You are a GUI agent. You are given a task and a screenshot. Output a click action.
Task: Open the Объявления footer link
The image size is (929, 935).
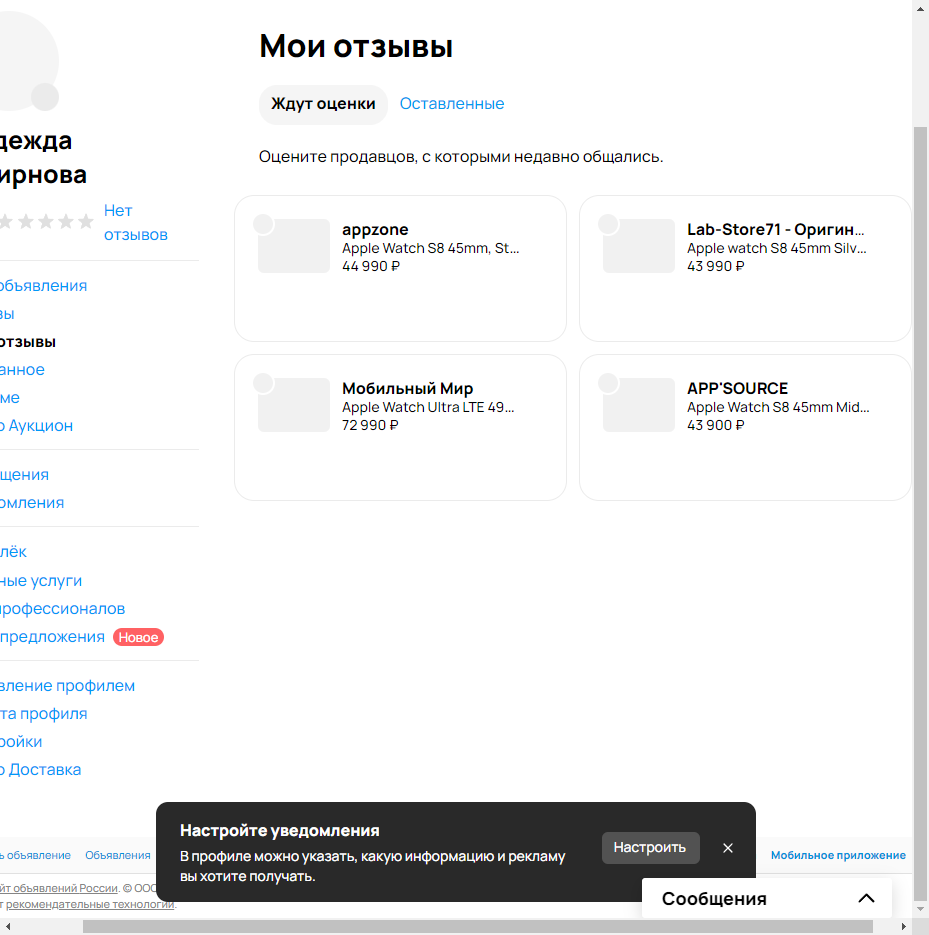[117, 855]
